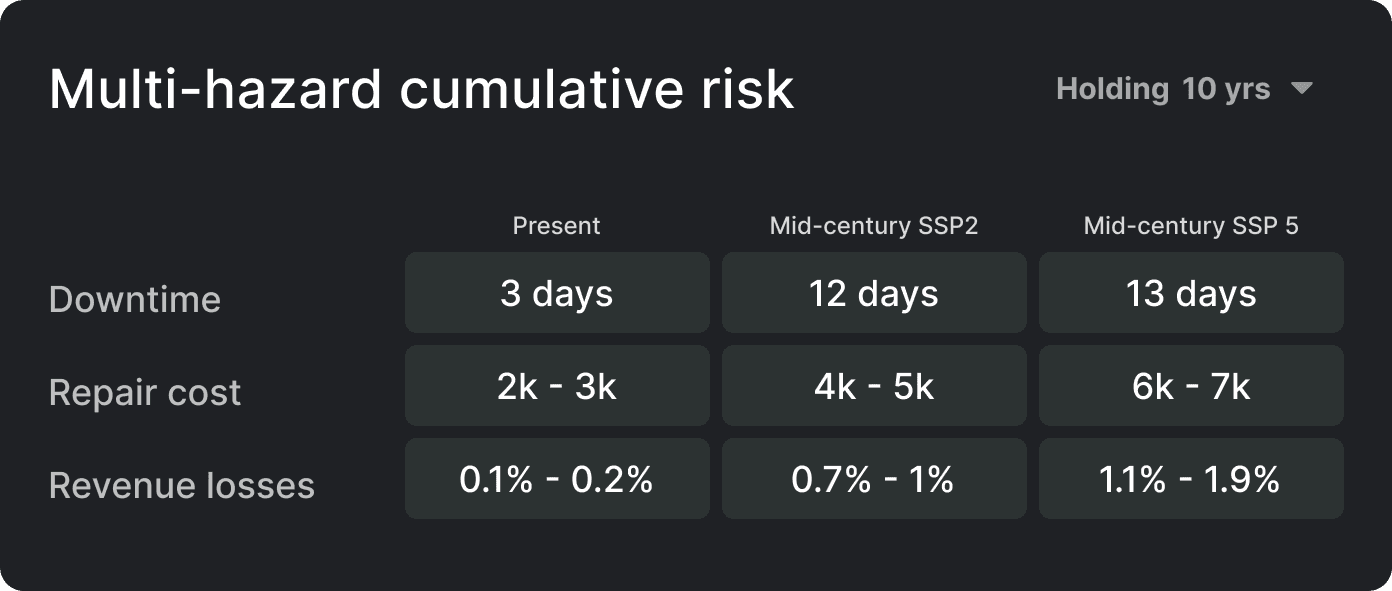This screenshot has height=591, width=1392.
Task: Click the Multi-hazard cumulative risk title
Action: (x=421, y=89)
